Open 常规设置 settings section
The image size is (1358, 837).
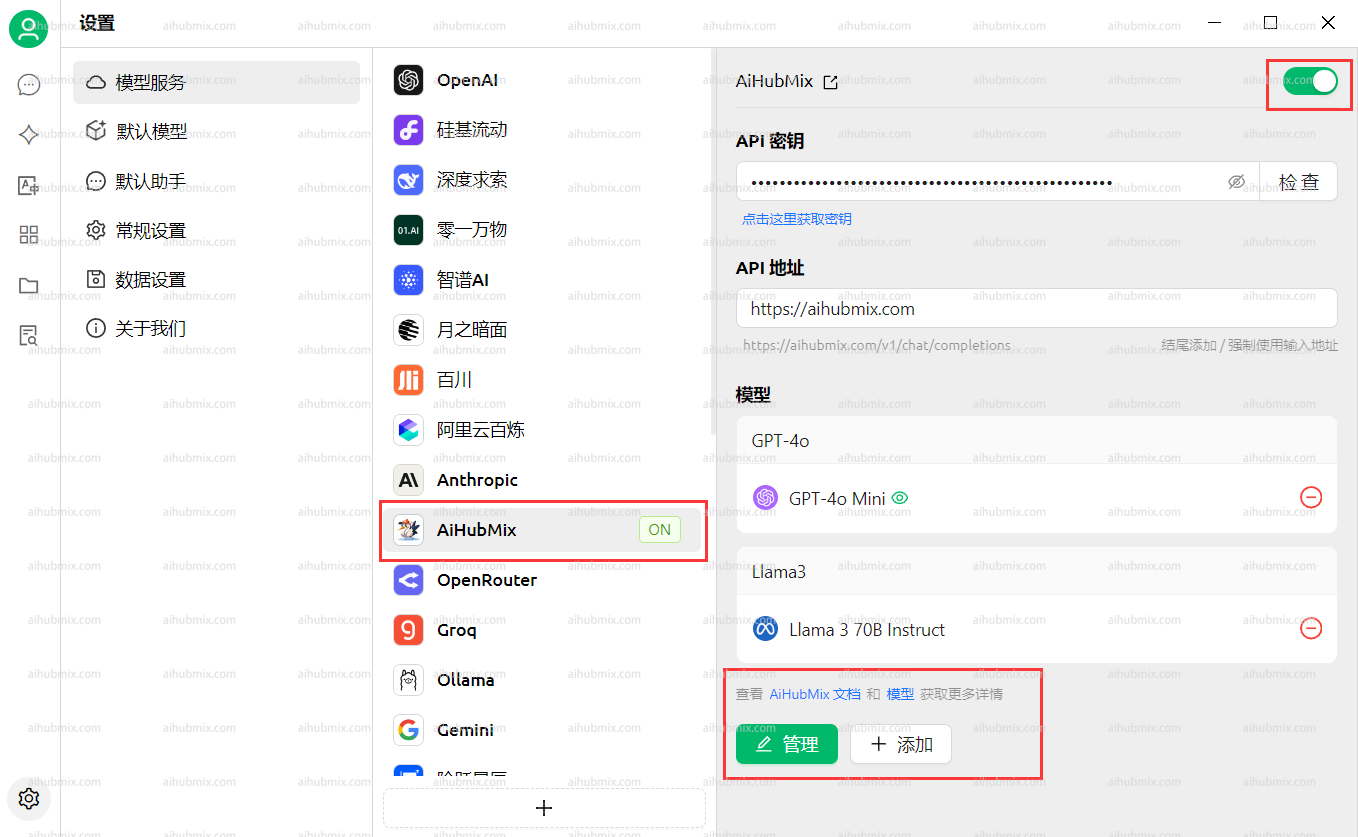tap(216, 230)
